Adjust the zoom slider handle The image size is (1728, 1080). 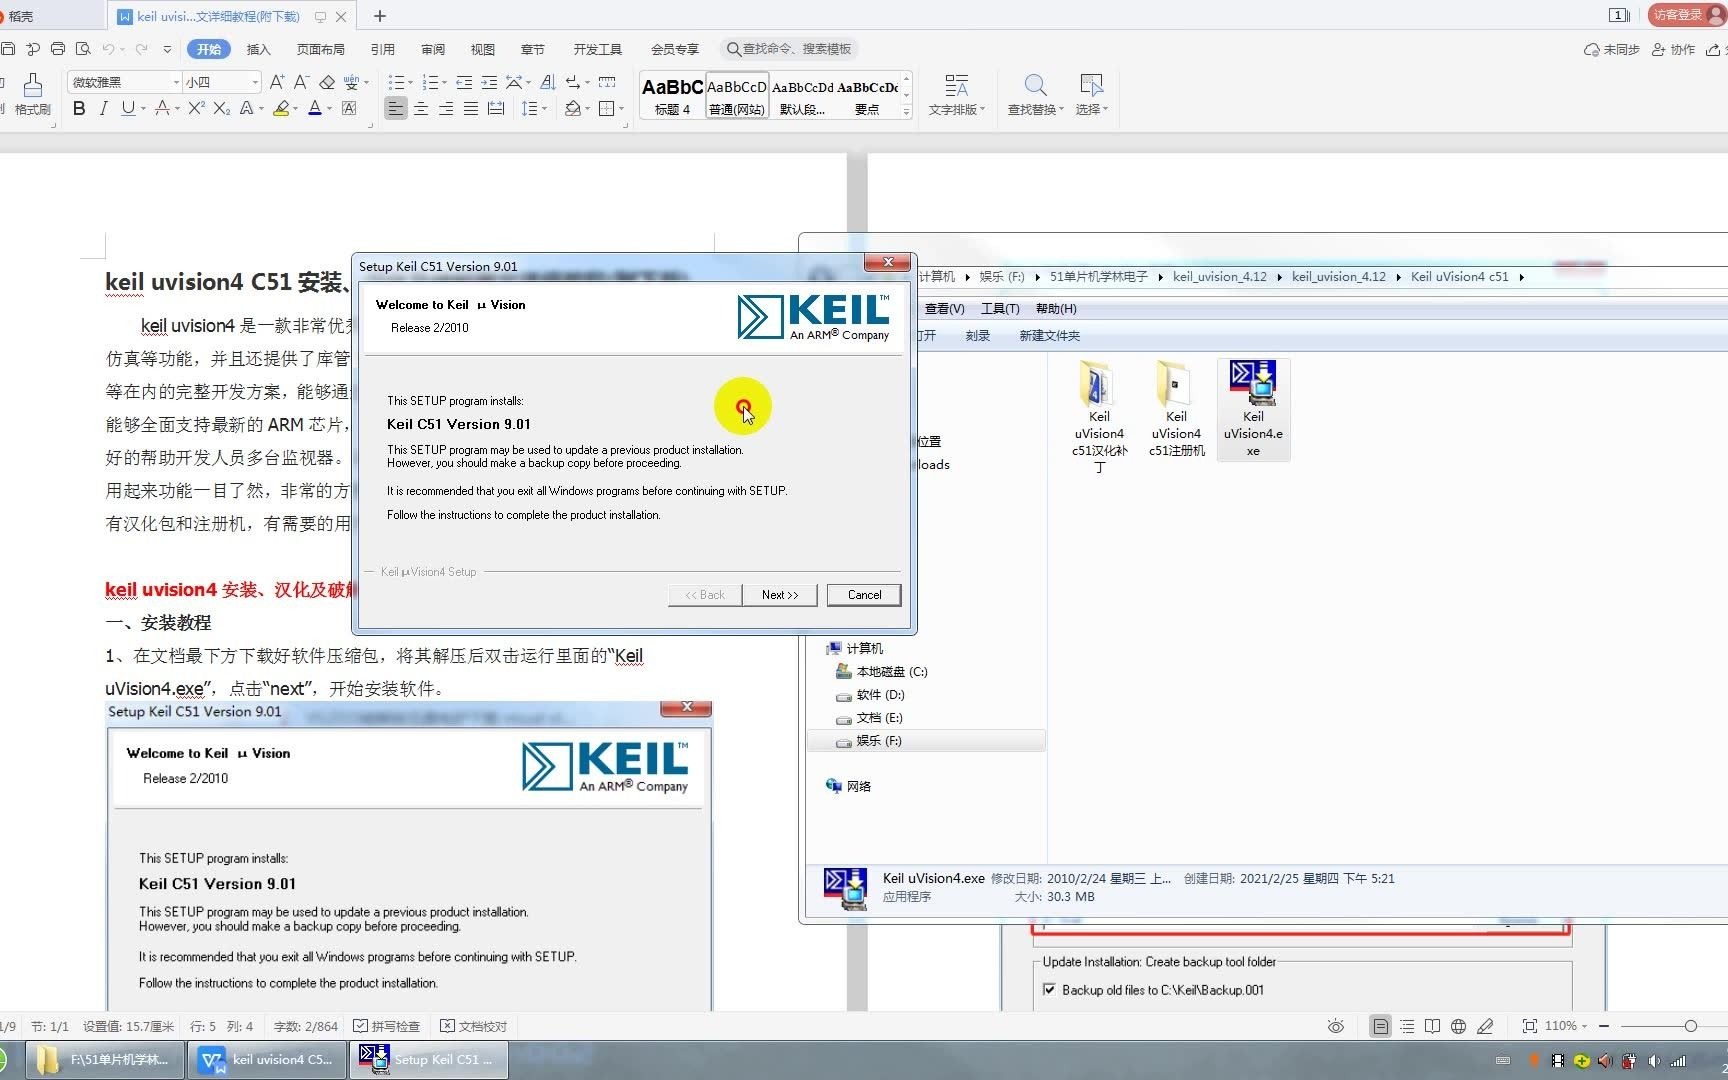tap(1690, 1026)
